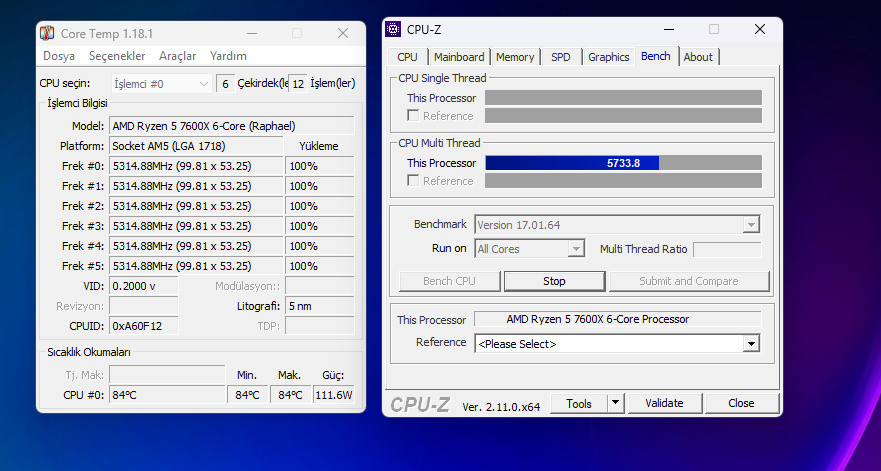Close the Core Temp window
The width and height of the screenshot is (881, 471).
343,34
